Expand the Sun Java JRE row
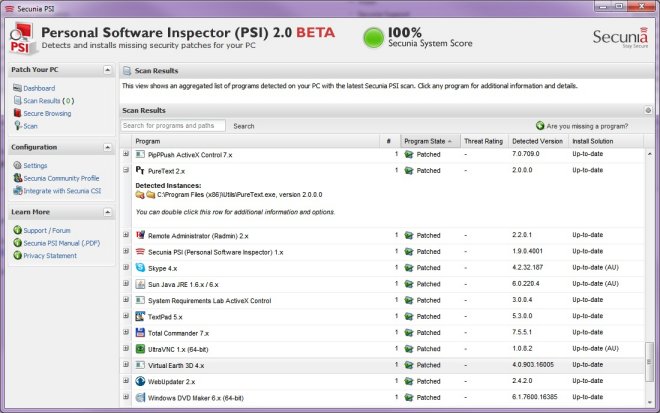Viewport: 660px width, 413px height. coord(126,284)
